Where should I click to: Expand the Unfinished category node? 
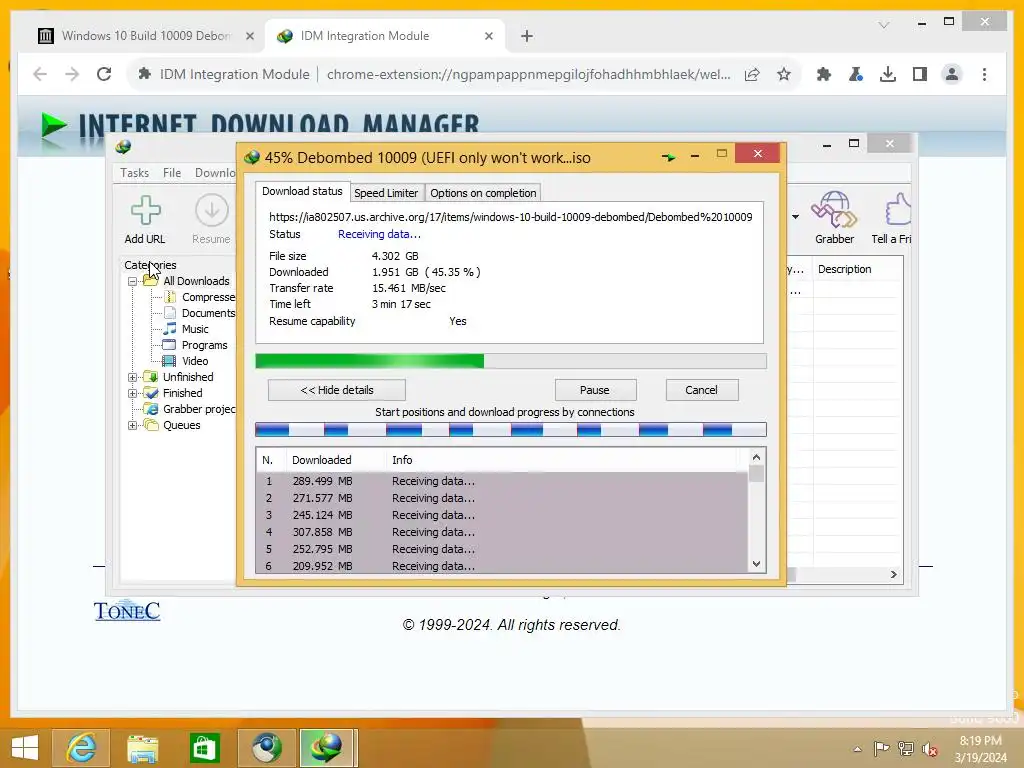[x=133, y=377]
